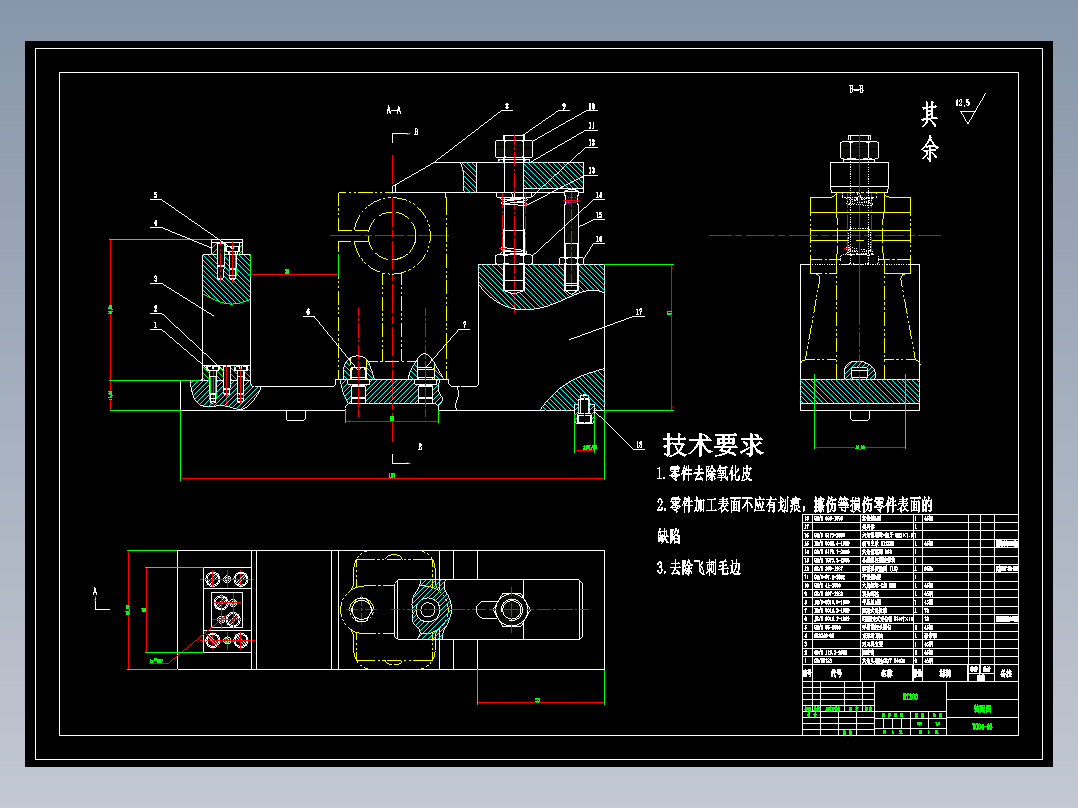Click the "A-A" section view label
Screen dimensions: 1078x808
394,110
